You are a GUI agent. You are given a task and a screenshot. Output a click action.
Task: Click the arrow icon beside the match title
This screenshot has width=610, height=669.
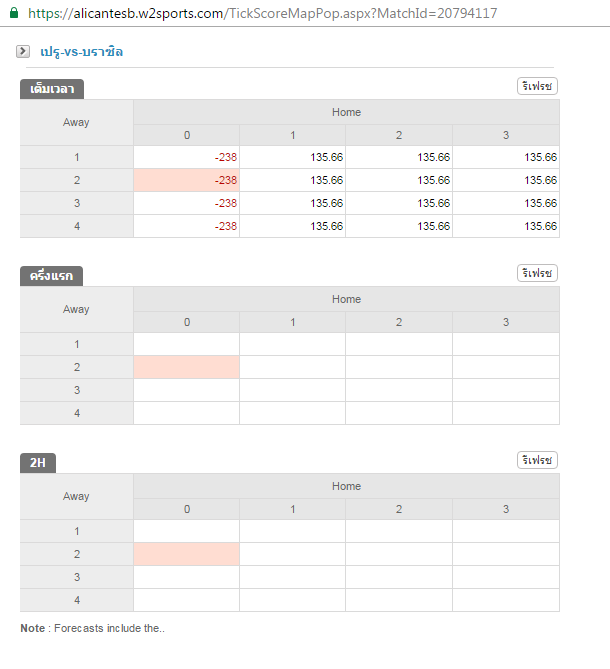click(23, 51)
